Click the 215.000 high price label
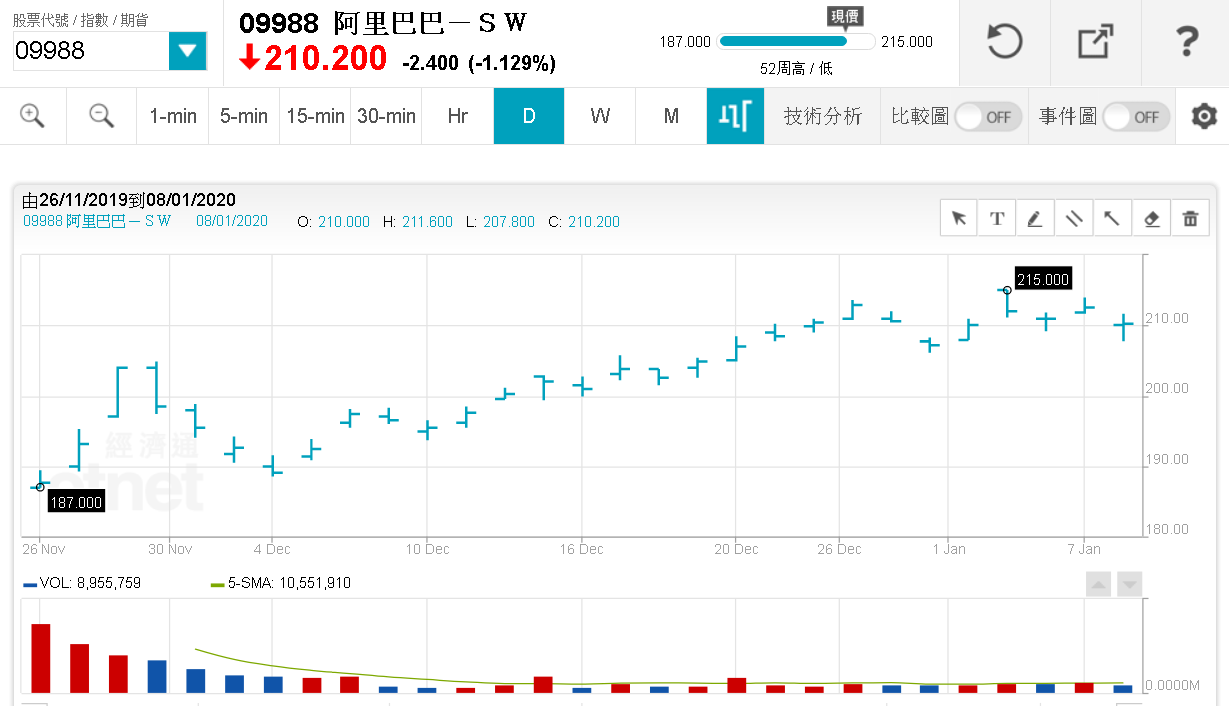The image size is (1229, 706). (x=1042, y=280)
